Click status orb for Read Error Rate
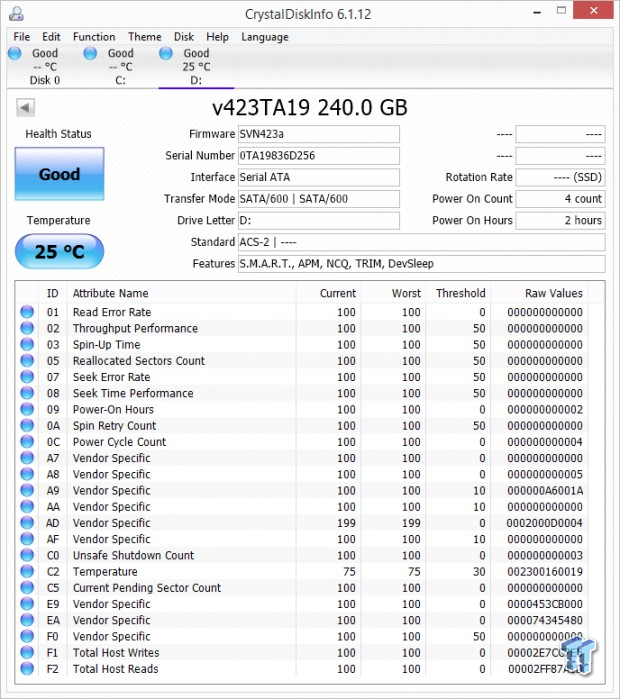The width and height of the screenshot is (620, 699). click(x=27, y=312)
